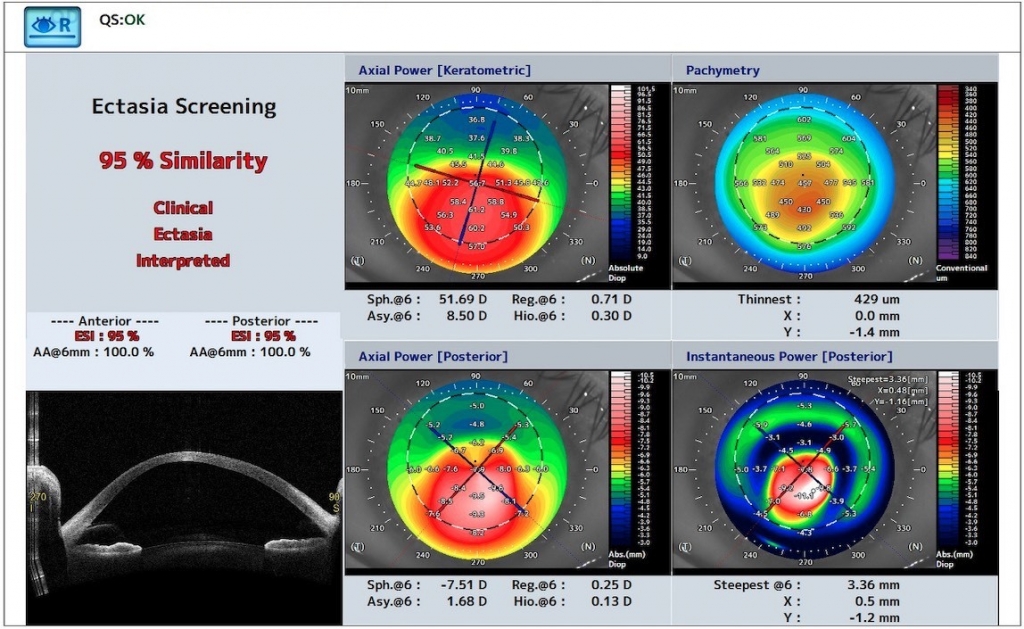1024x629 pixels.
Task: Click the (N) marker in the Keratometric map
Action: (x=586, y=262)
